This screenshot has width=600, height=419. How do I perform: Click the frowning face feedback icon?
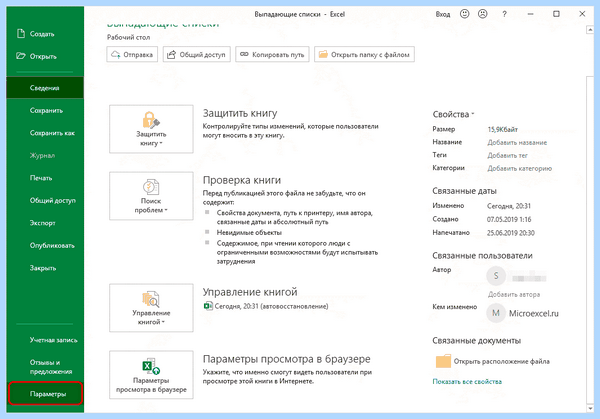483,14
